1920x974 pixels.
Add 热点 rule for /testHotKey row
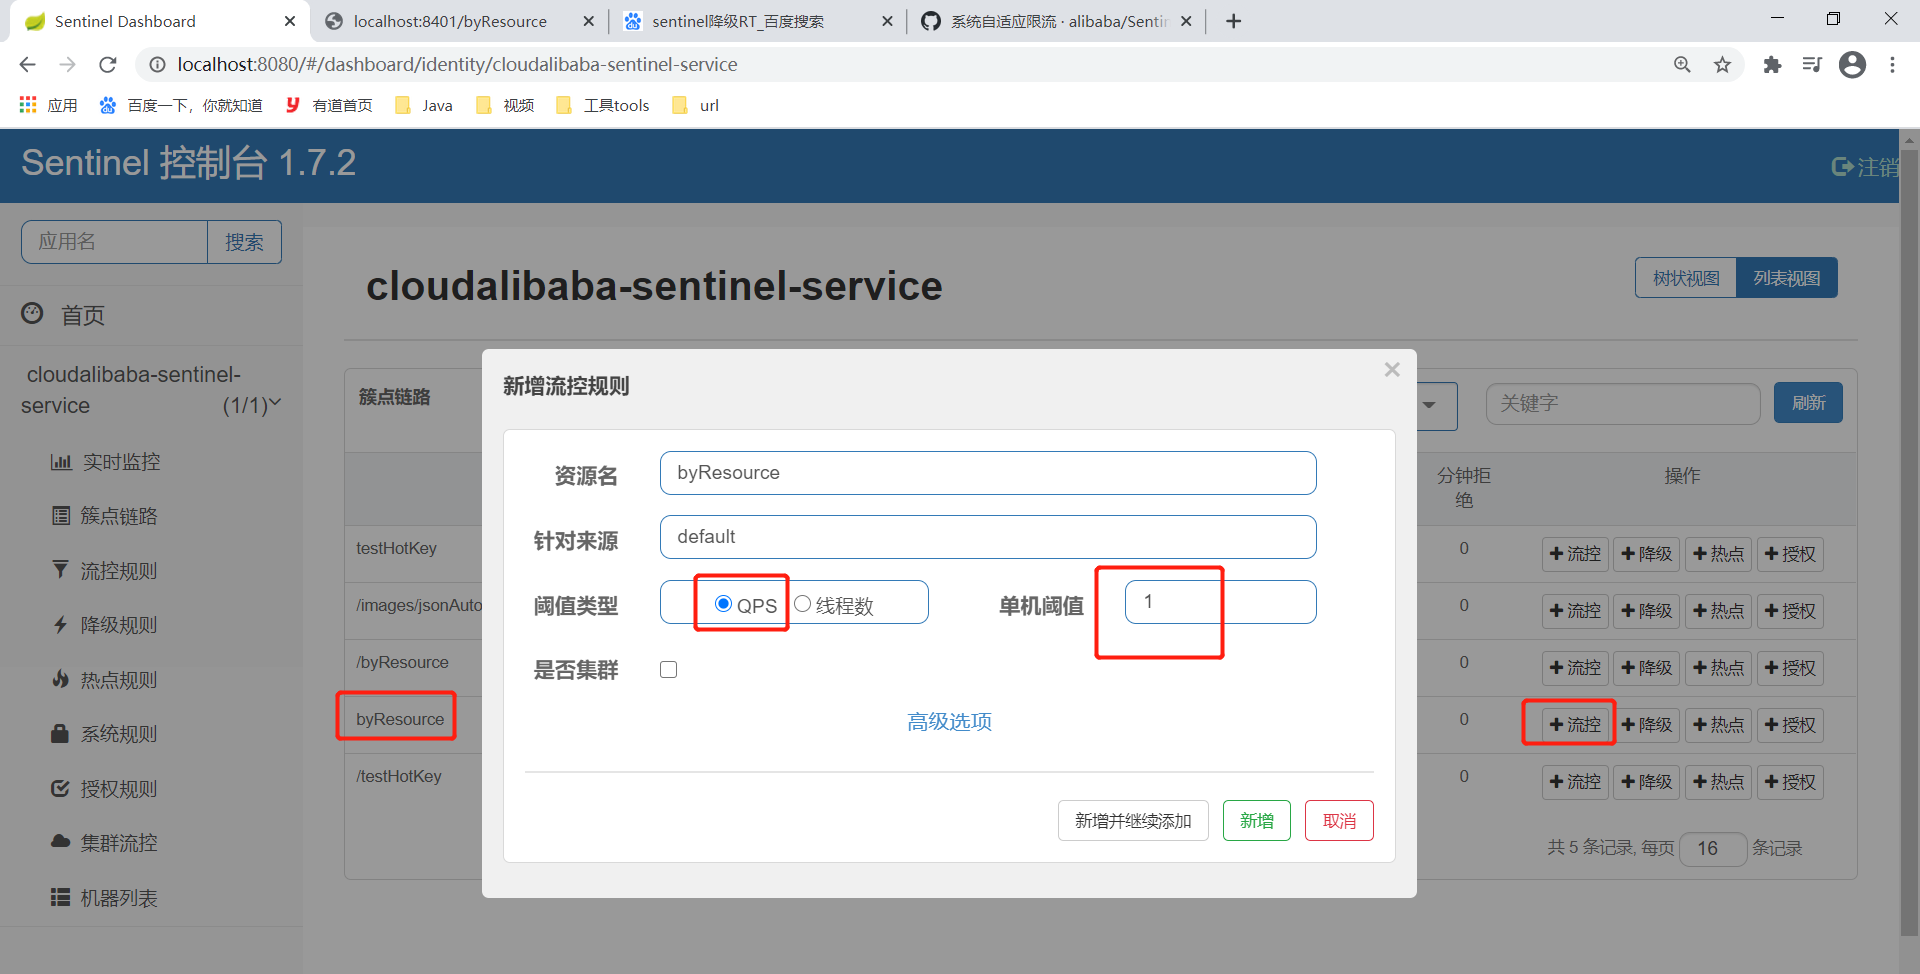[x=1719, y=782]
